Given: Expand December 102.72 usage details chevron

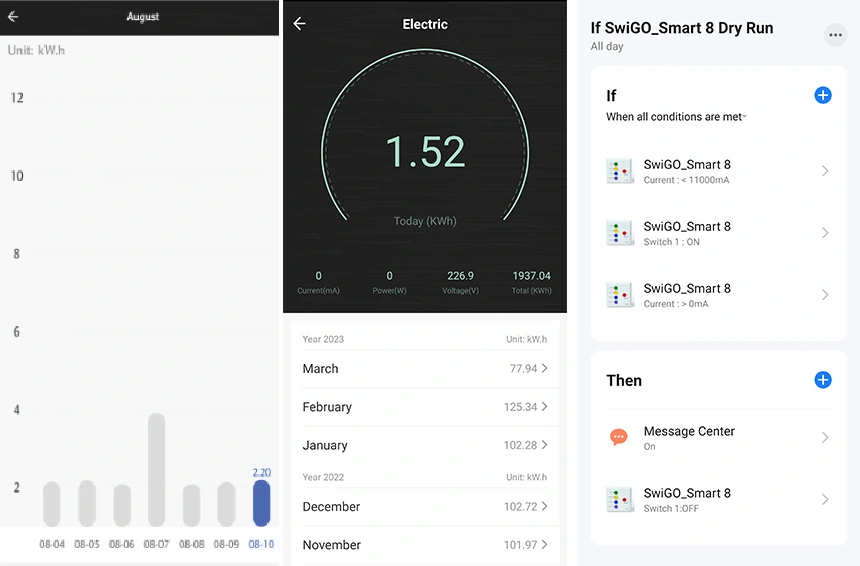Looking at the screenshot, I should pos(545,506).
